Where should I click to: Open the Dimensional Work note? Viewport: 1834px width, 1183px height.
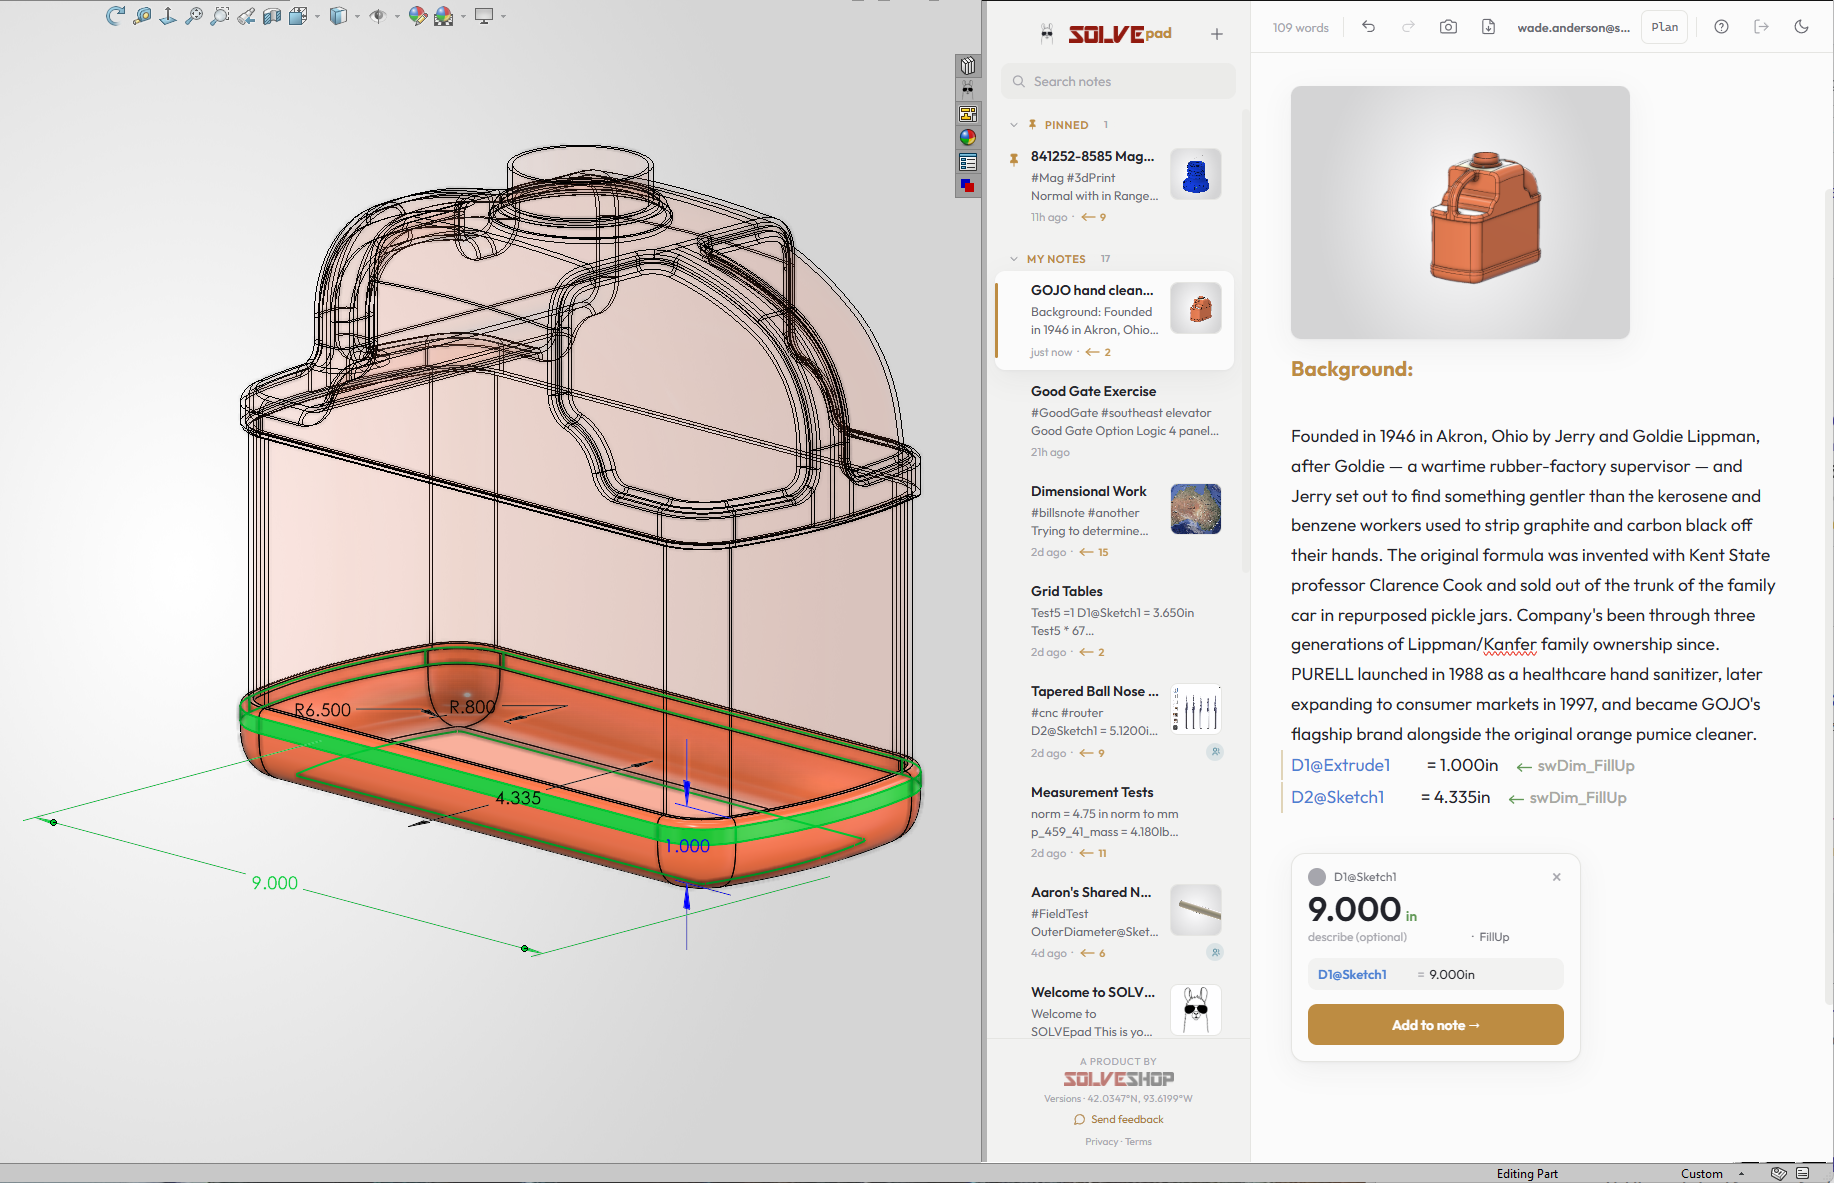coord(1115,520)
